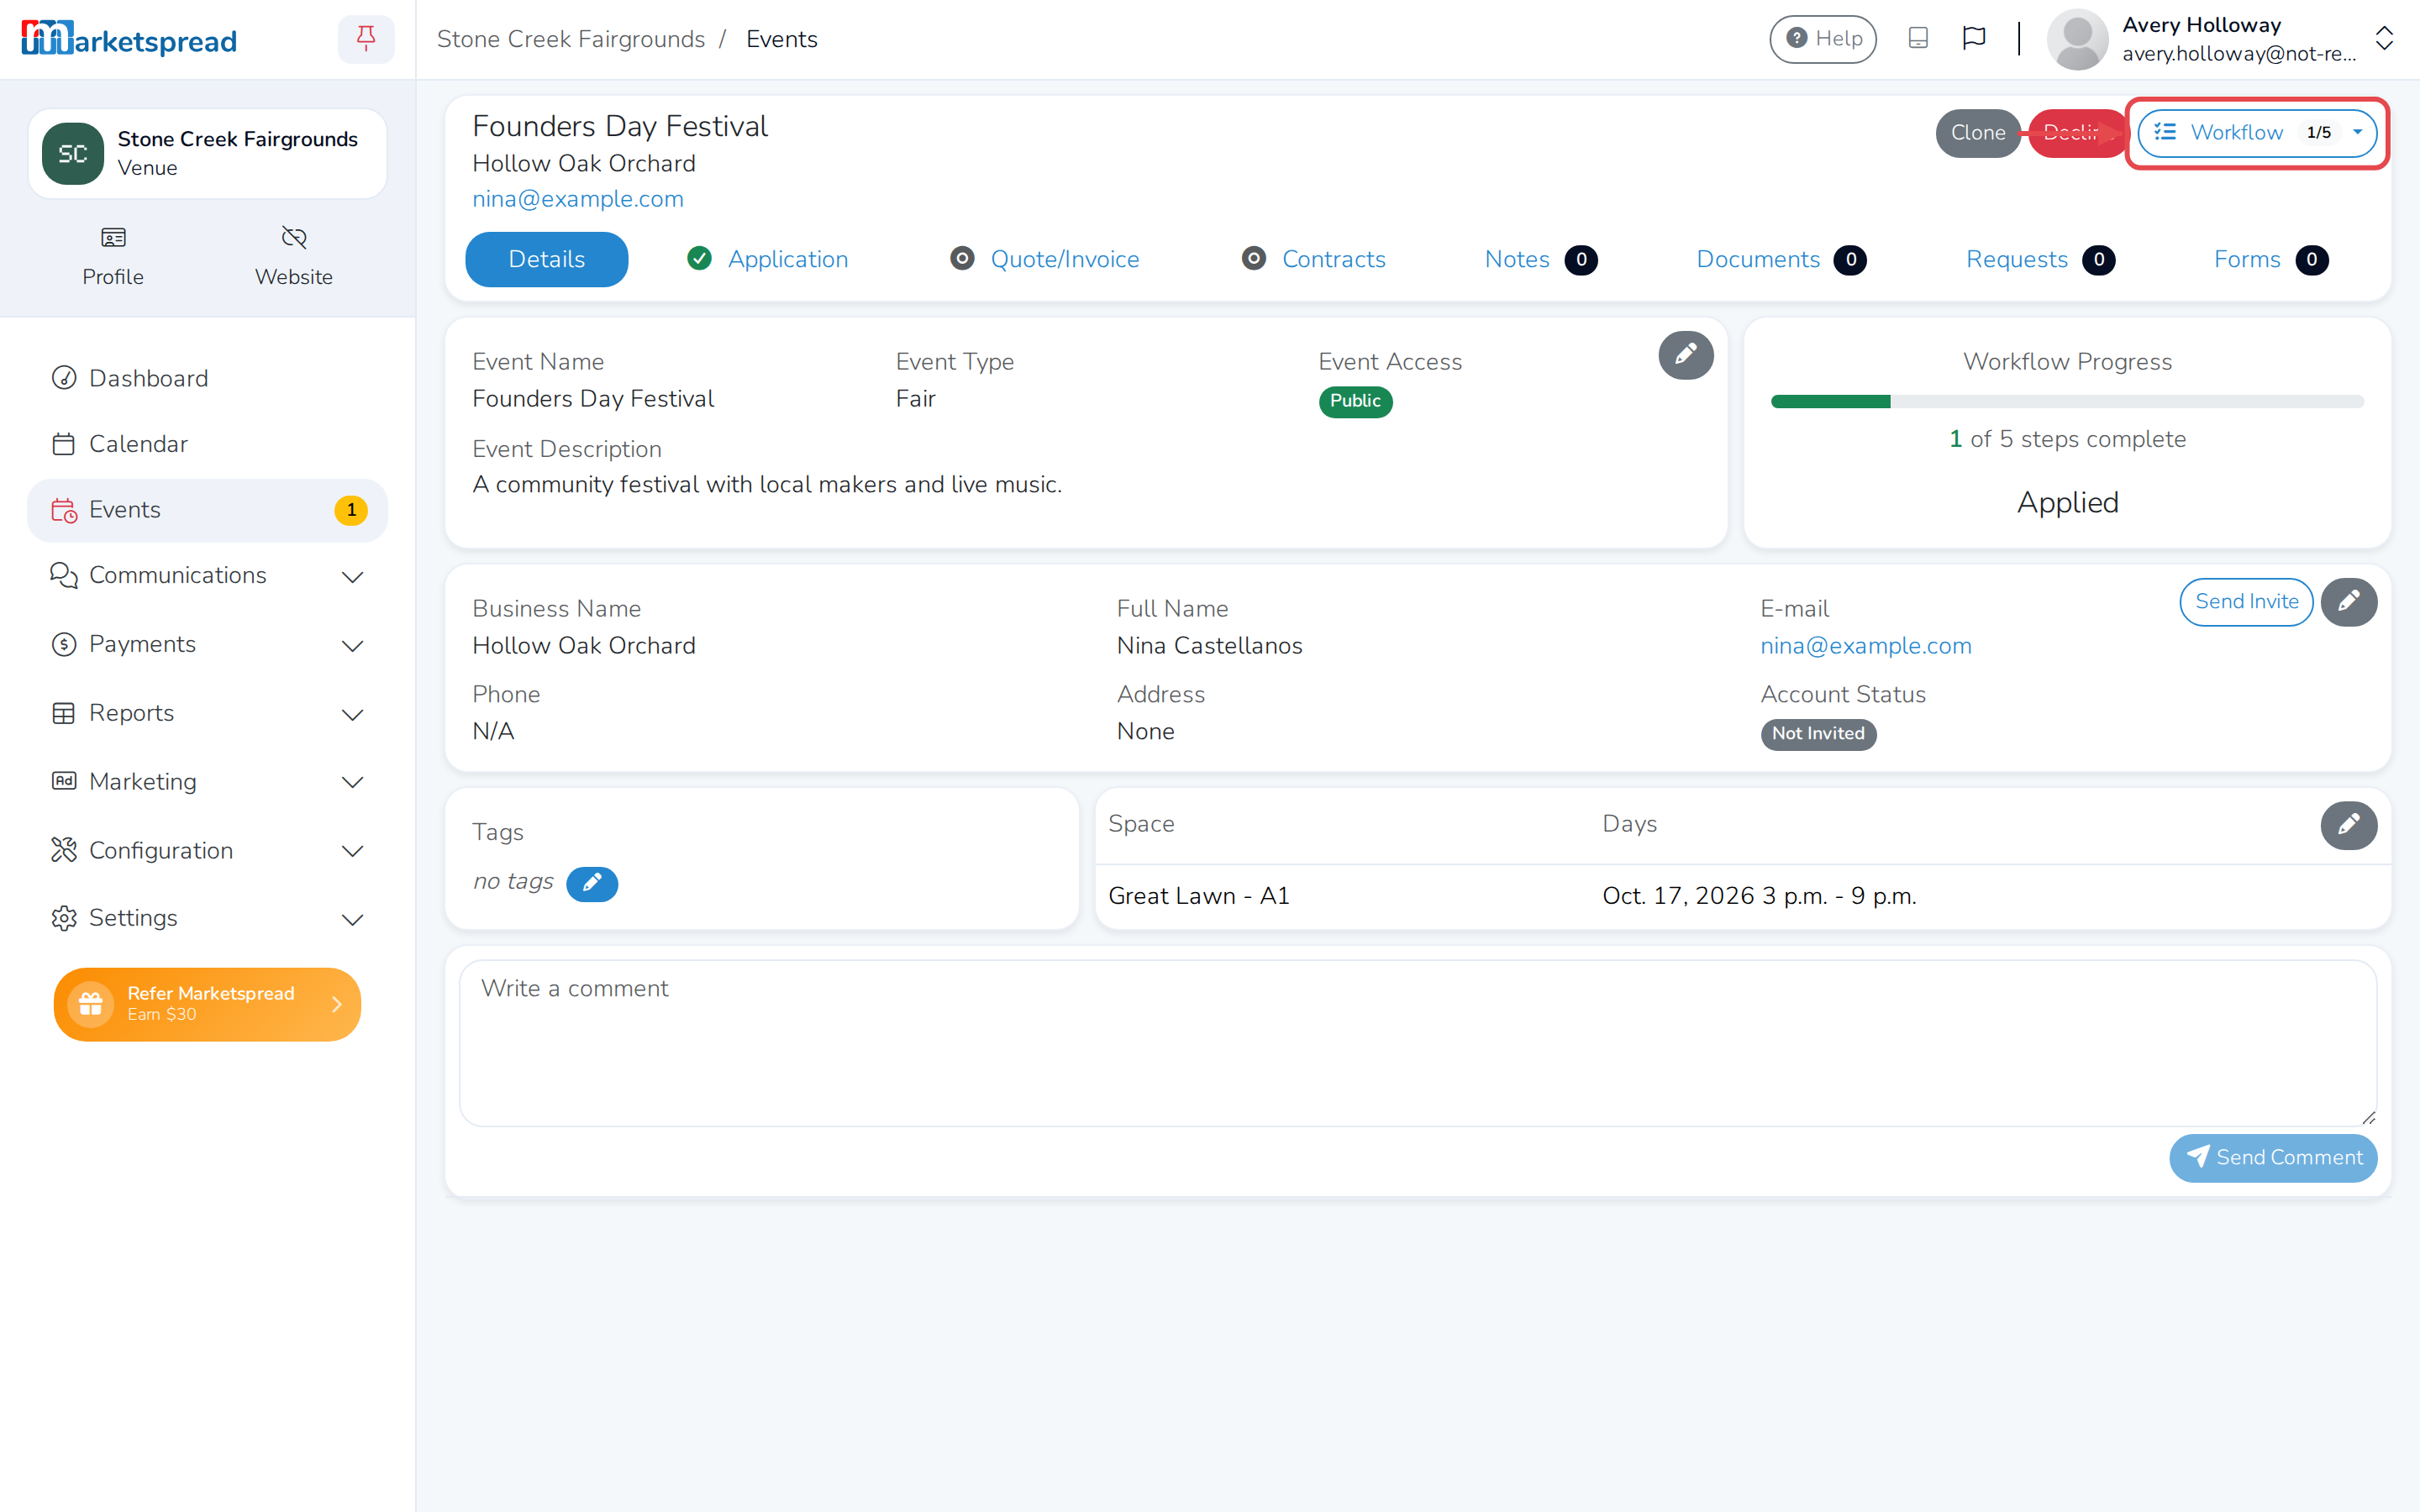Click the Clone button

[1977, 133]
